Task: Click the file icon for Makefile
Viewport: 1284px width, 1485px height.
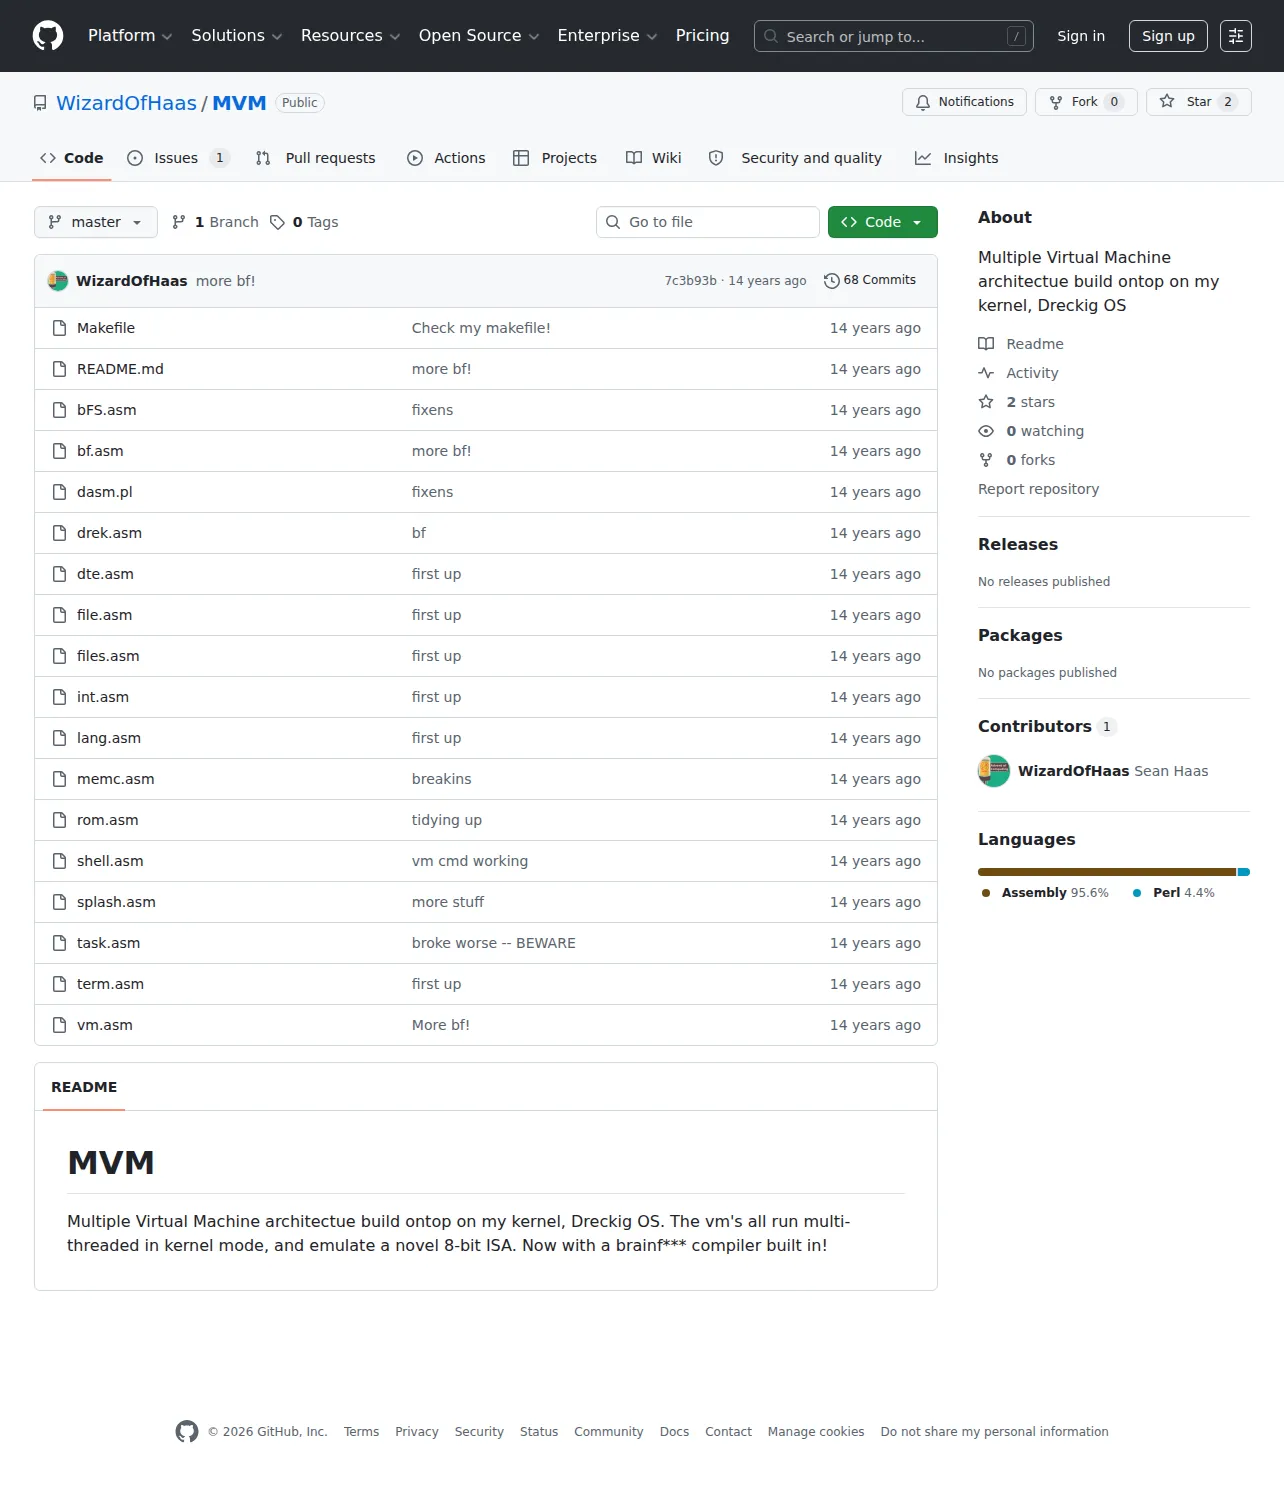Action: click(x=60, y=328)
